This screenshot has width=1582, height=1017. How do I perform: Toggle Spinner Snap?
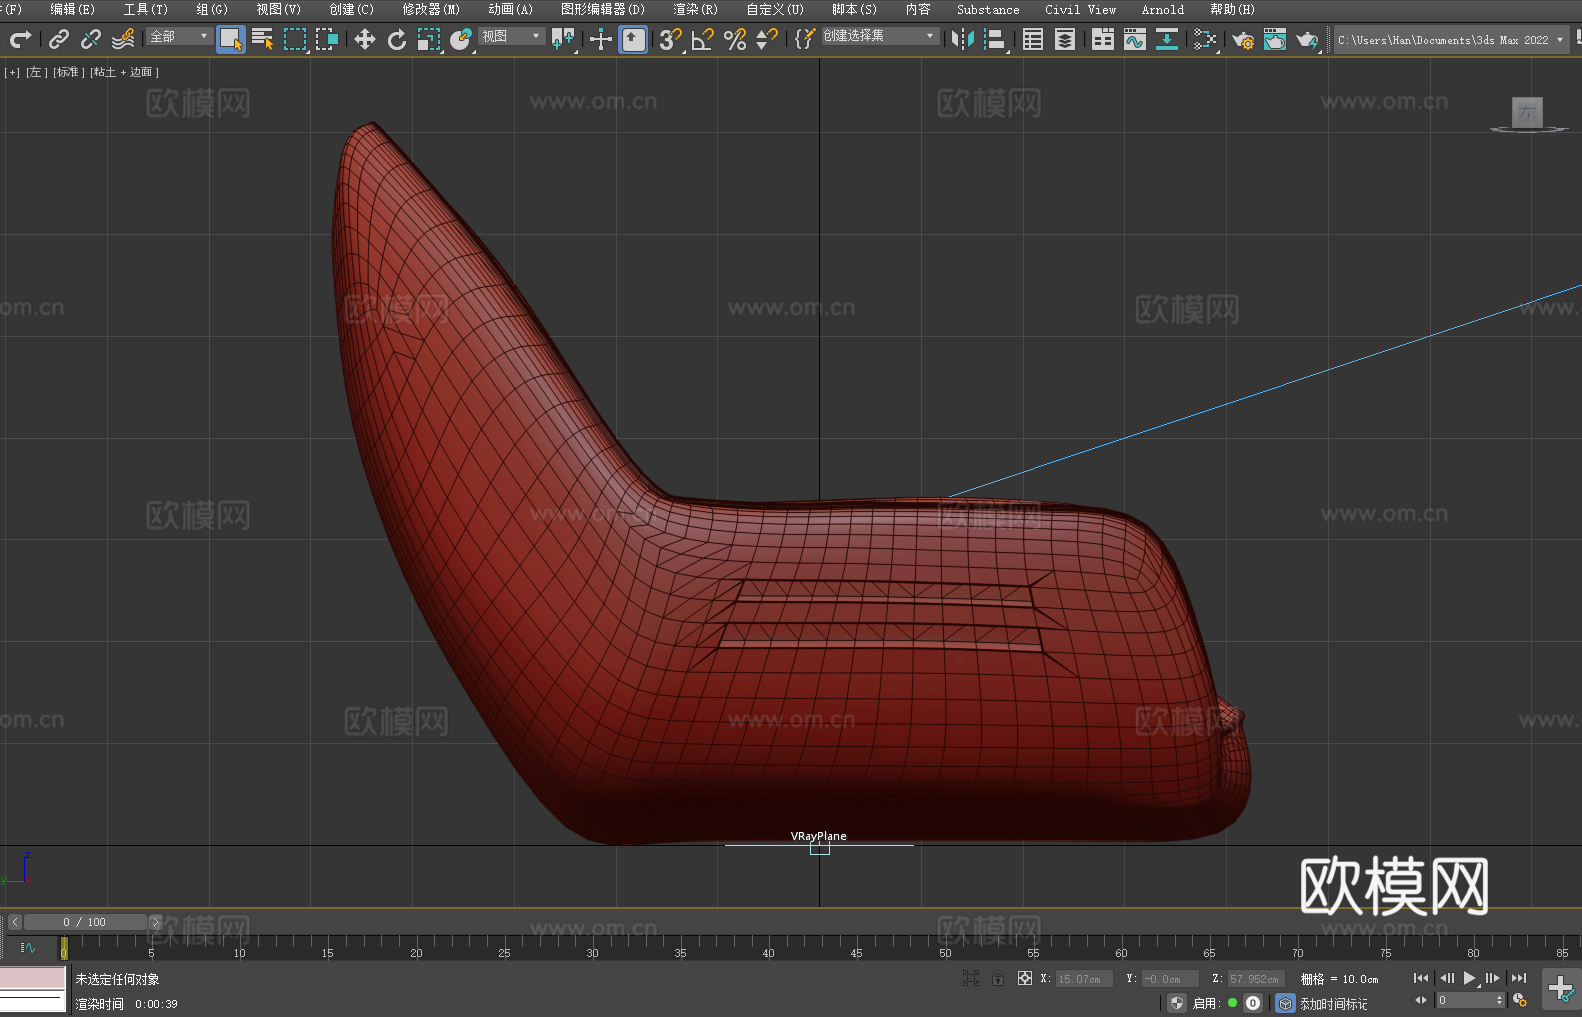pos(767,39)
